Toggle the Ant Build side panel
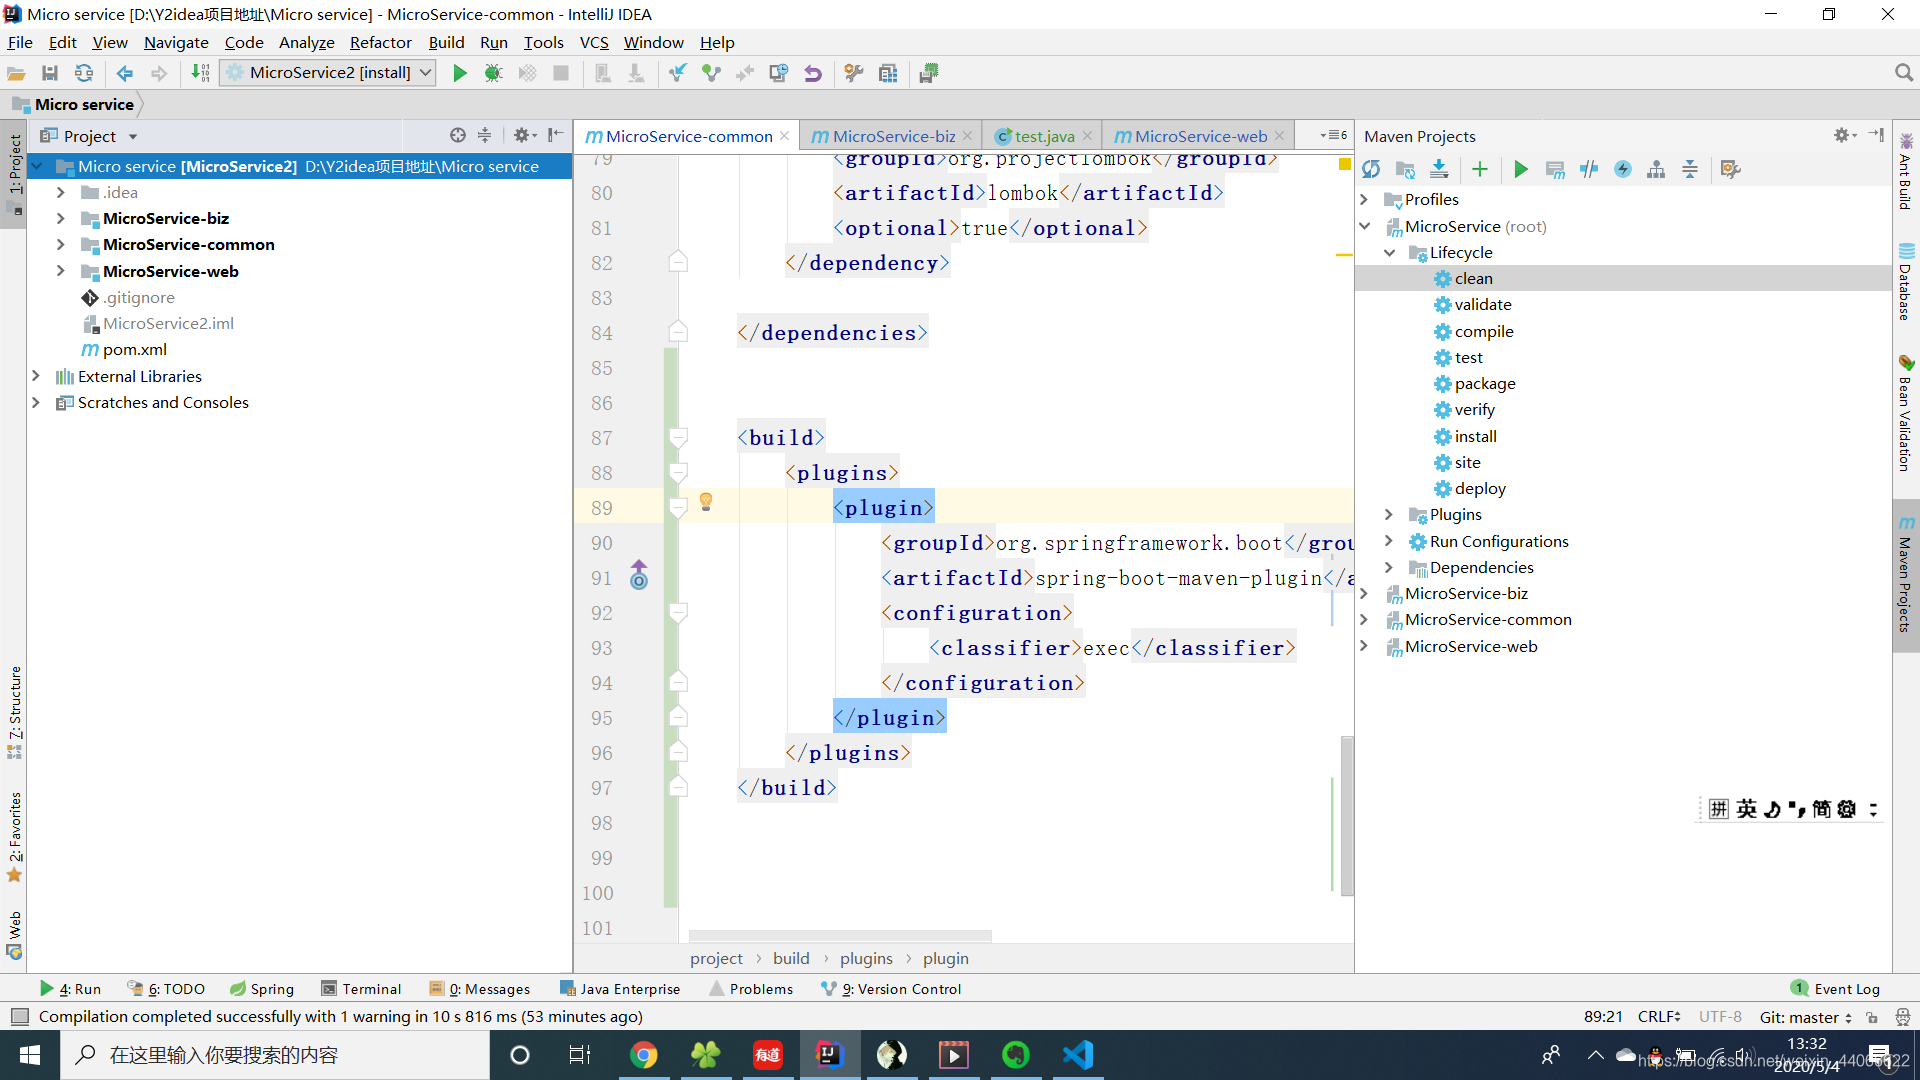The width and height of the screenshot is (1920, 1080). (x=1906, y=171)
